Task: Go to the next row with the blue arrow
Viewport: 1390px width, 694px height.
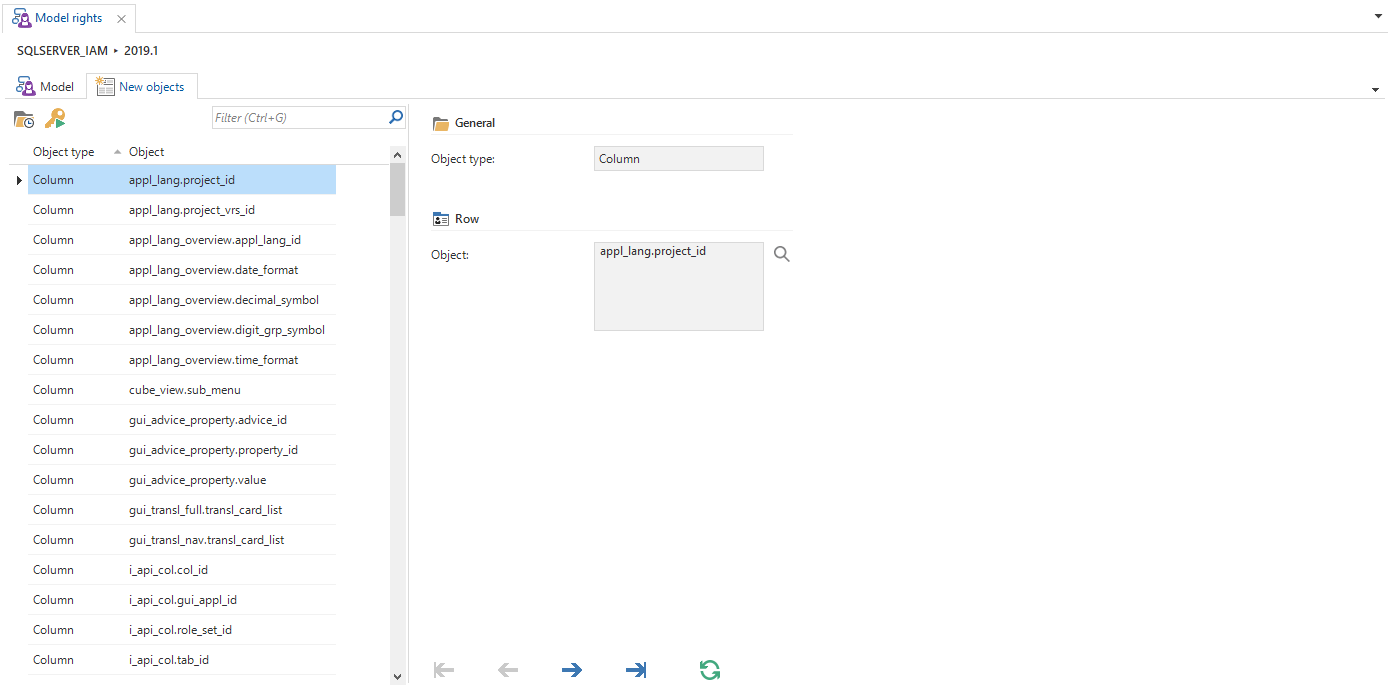Action: tap(572, 670)
